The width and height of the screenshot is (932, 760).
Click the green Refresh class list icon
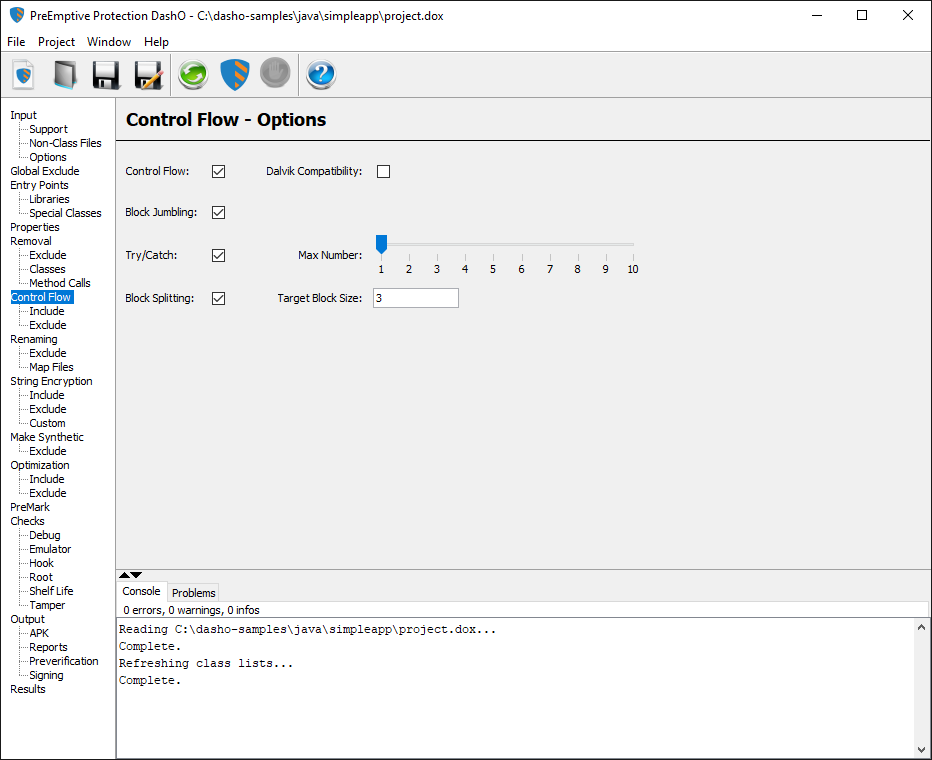(x=193, y=75)
